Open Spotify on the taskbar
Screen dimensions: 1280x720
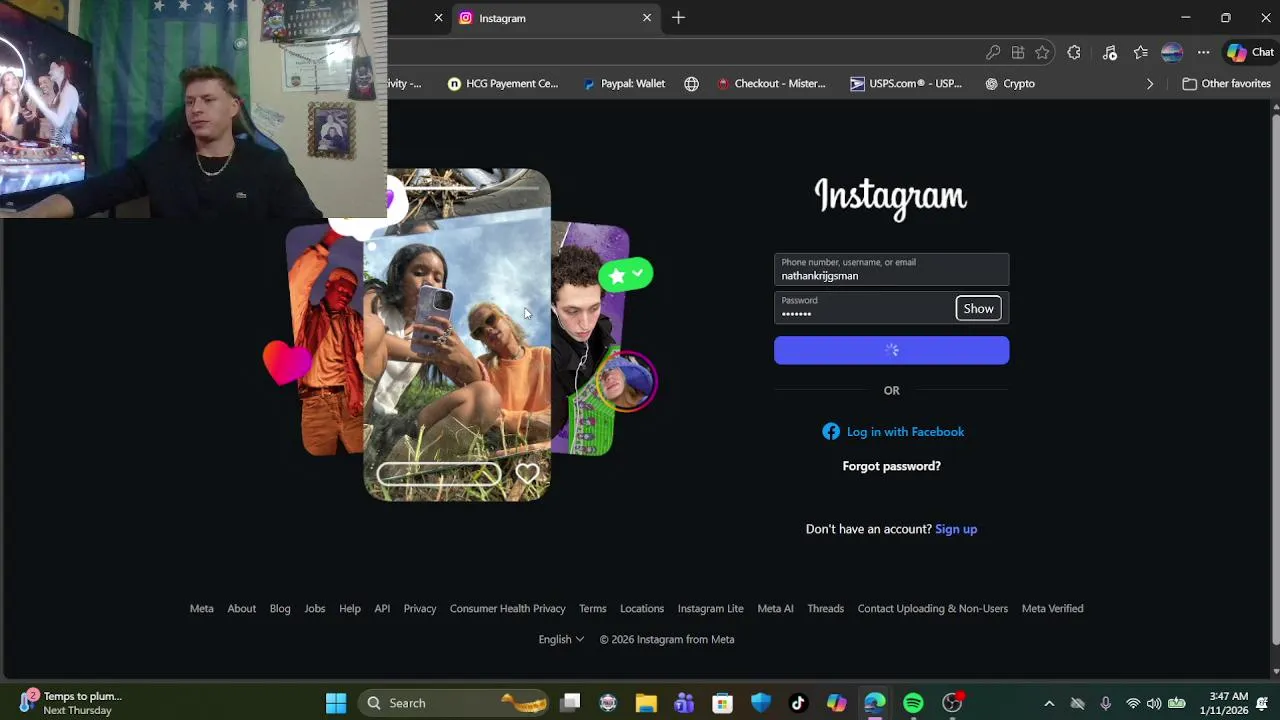(913, 703)
